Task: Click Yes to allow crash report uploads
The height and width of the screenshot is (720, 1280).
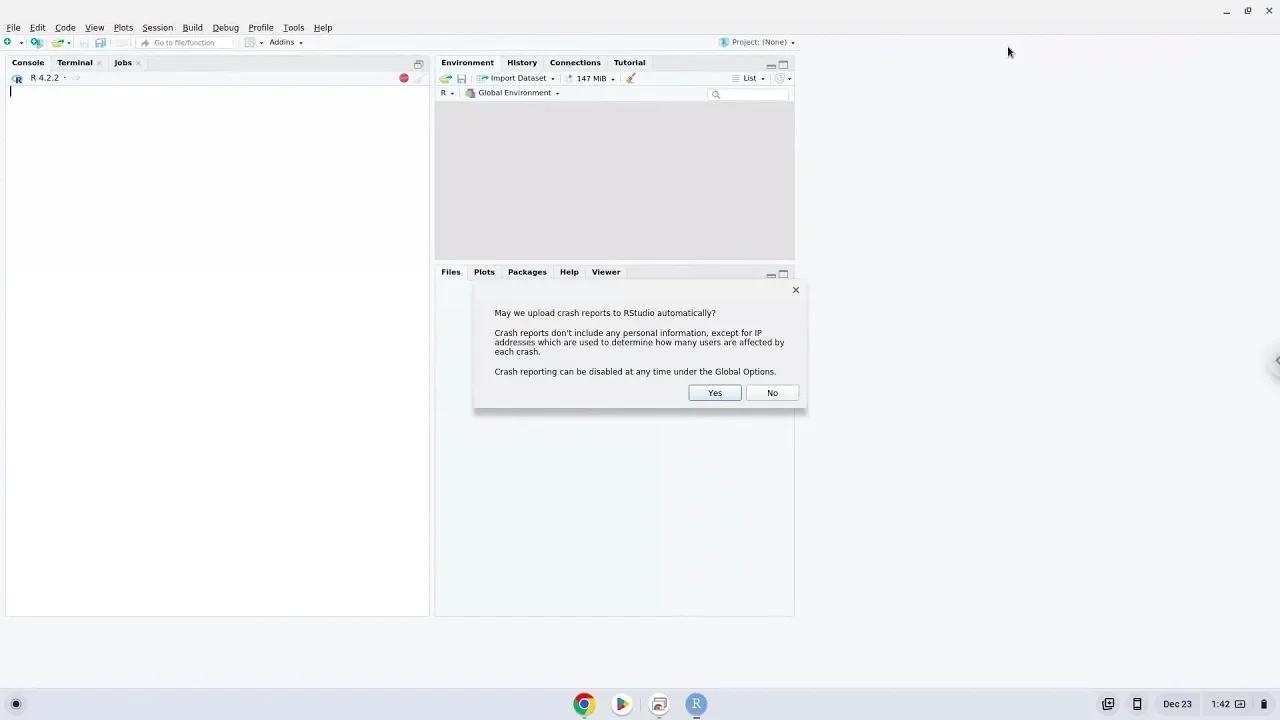Action: click(x=714, y=392)
